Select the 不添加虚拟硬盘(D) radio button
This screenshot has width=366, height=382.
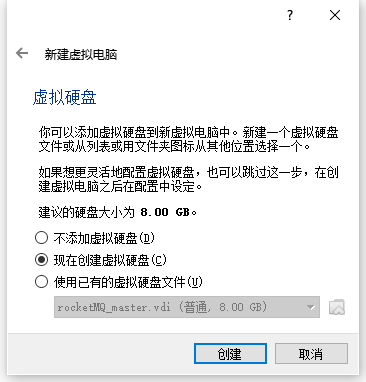(41, 238)
